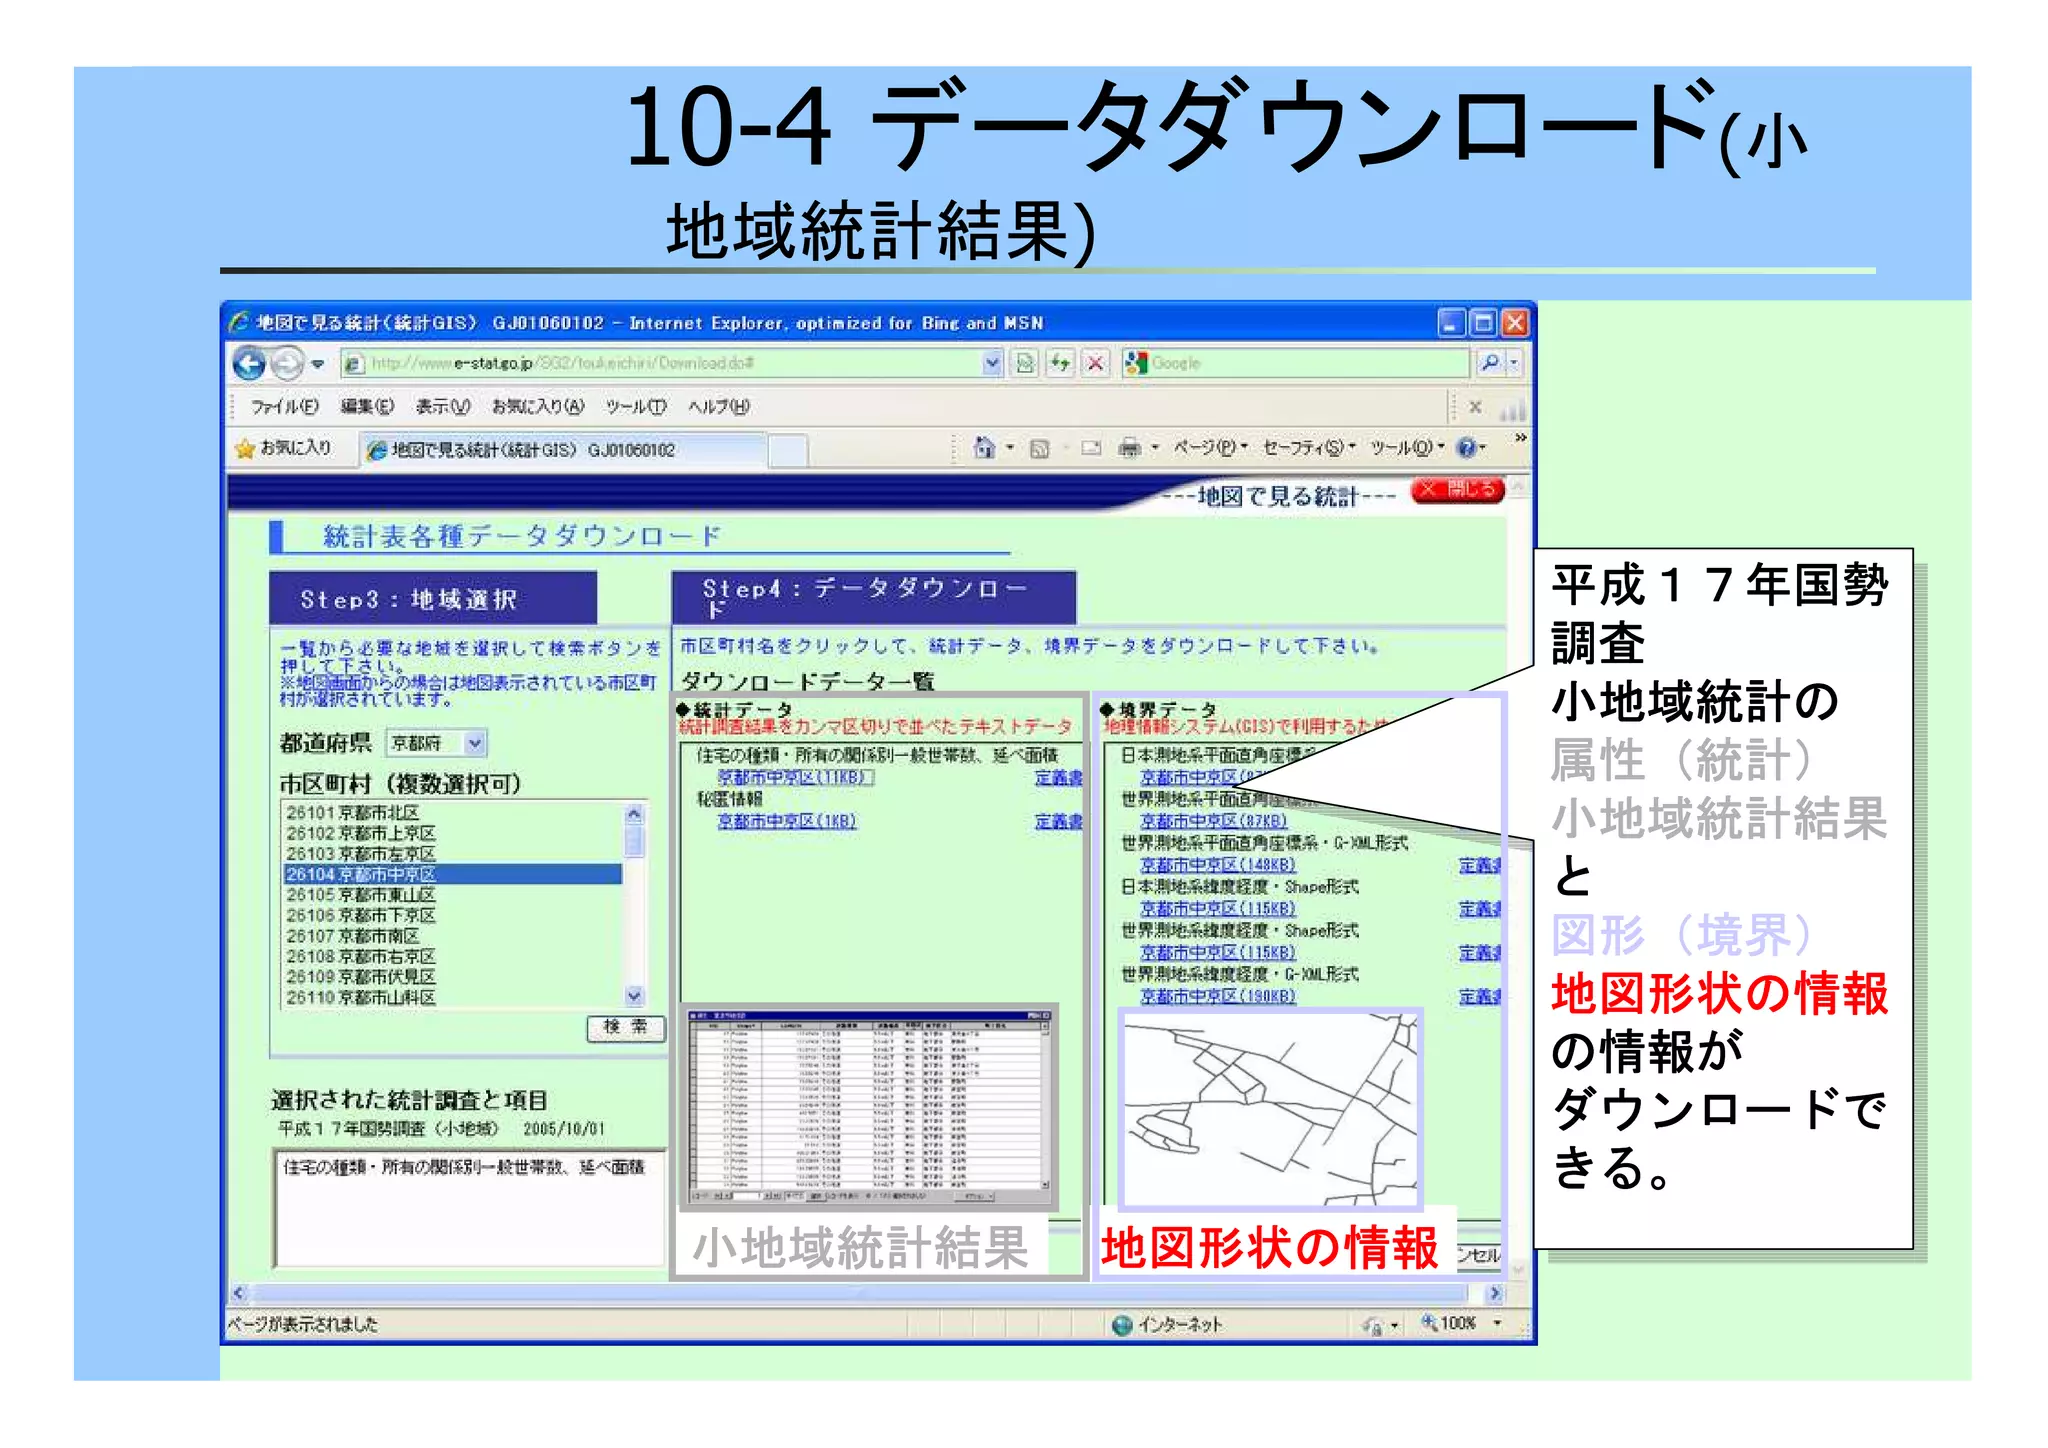Open the セーフティ(S) command menu
Viewport: 2048px width, 1448px height.
click(x=1309, y=448)
